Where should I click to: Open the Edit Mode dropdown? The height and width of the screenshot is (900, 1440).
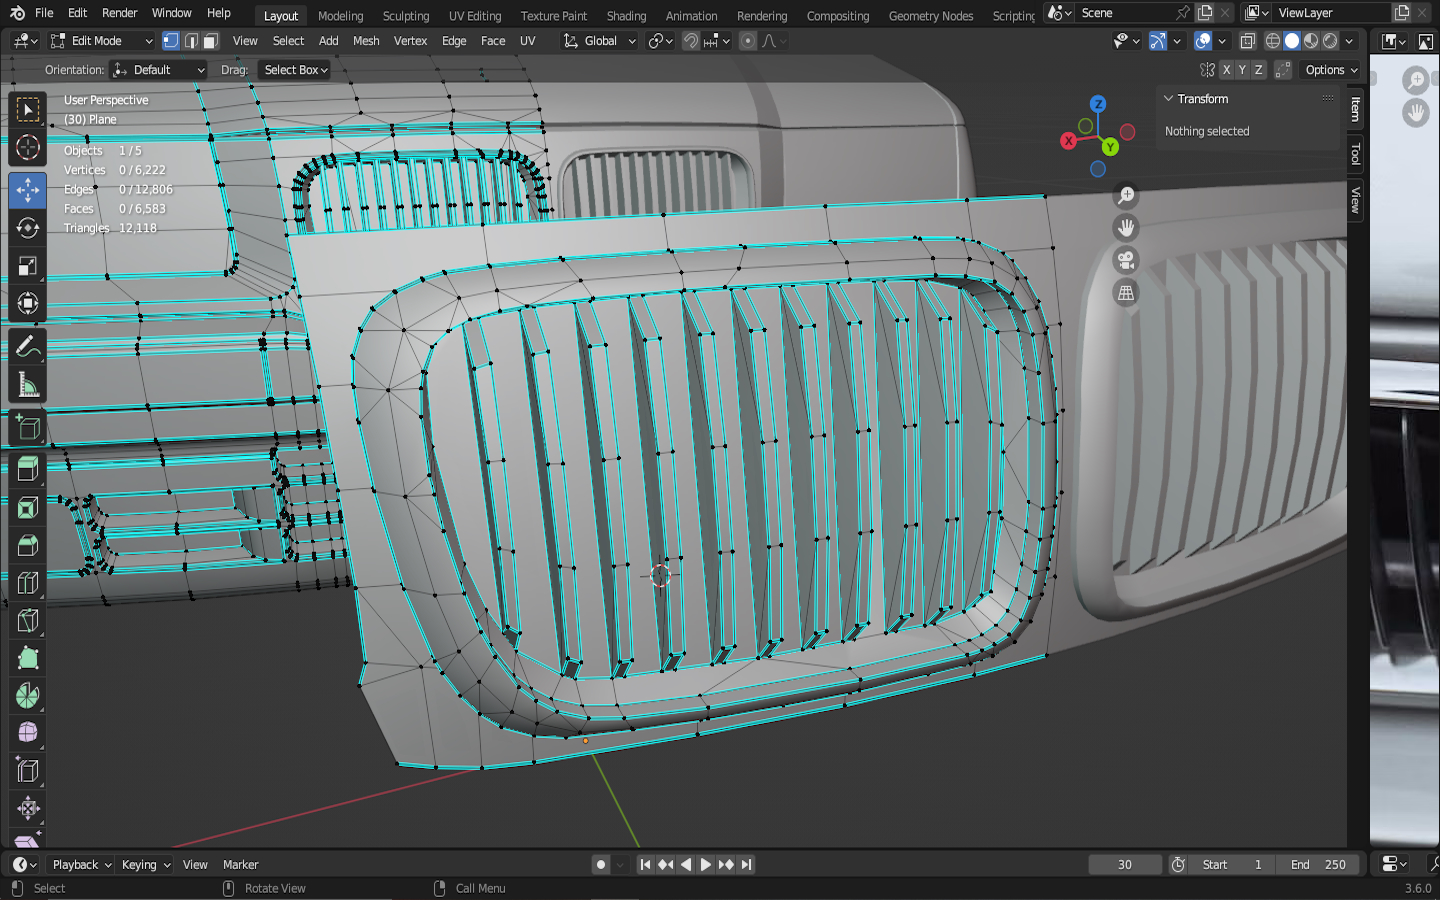102,41
